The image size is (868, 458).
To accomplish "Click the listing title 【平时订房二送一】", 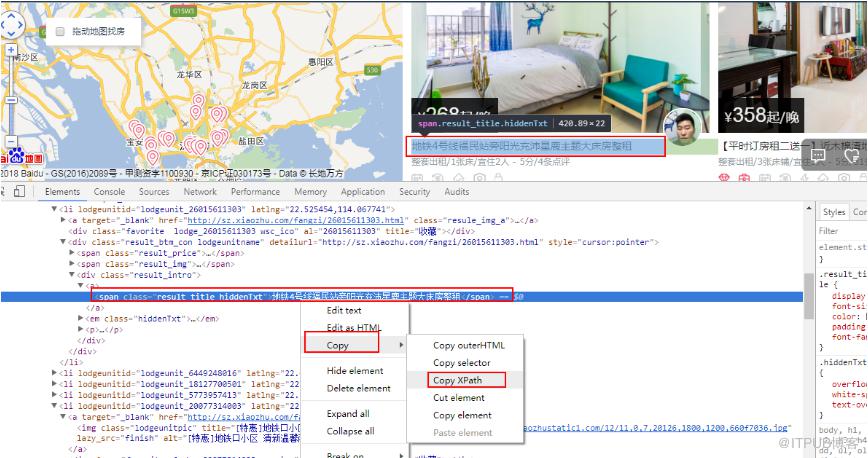I will pyautogui.click(x=769, y=147).
